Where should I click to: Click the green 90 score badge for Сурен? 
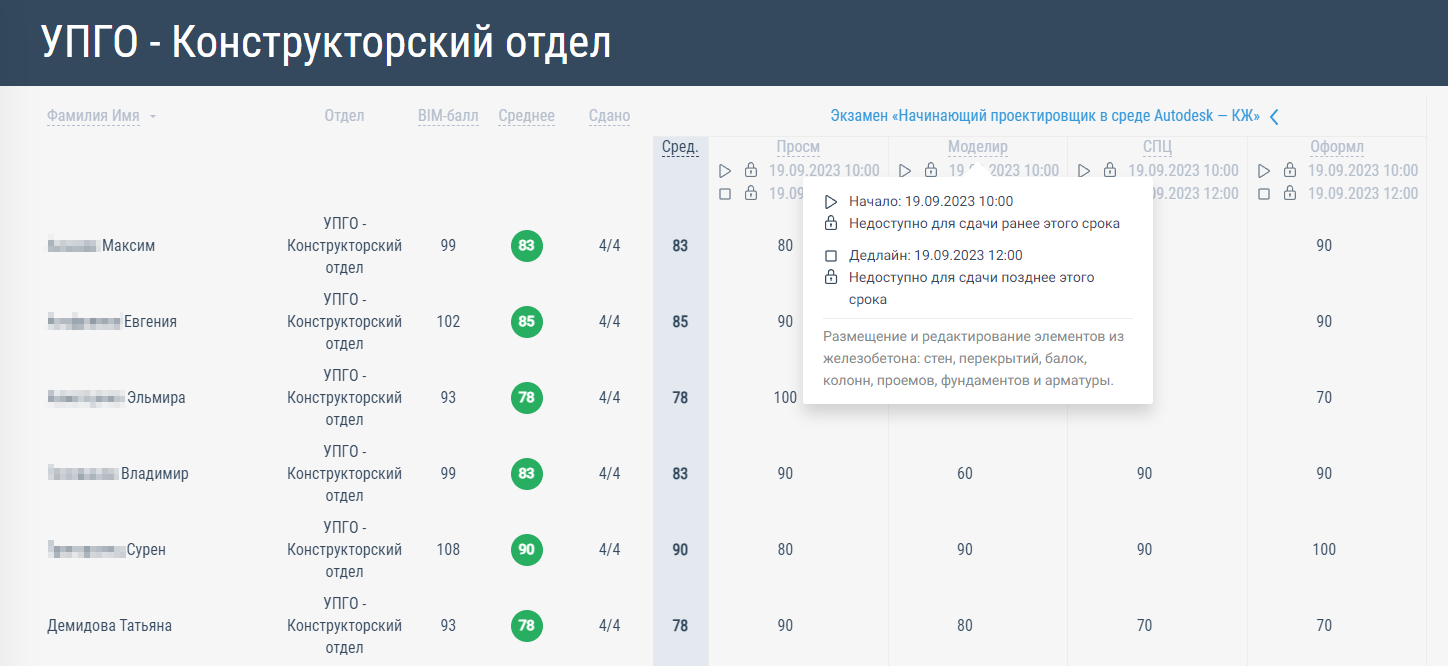click(526, 550)
